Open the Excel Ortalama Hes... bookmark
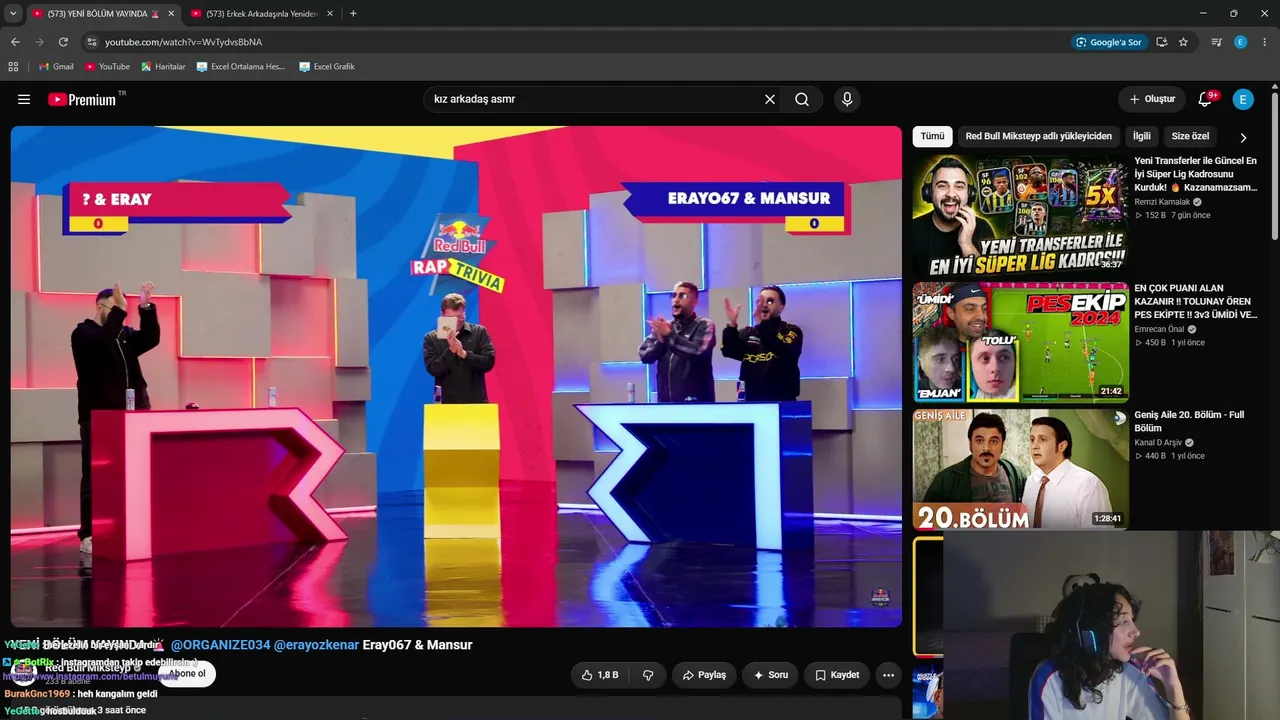Image resolution: width=1280 pixels, height=720 pixels. (x=241, y=67)
